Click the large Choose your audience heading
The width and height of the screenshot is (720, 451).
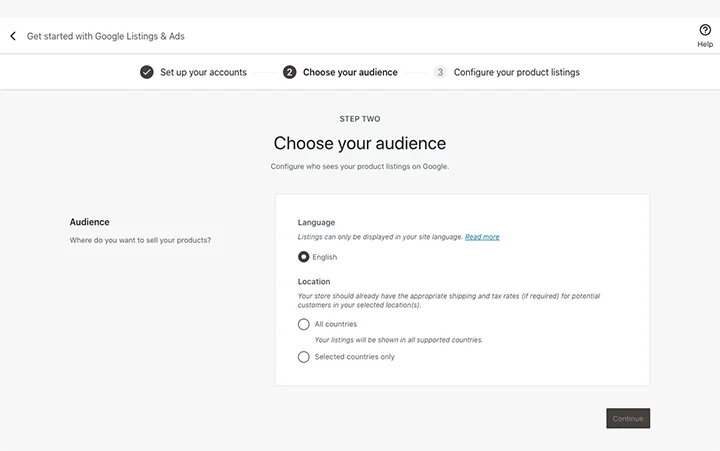(360, 143)
